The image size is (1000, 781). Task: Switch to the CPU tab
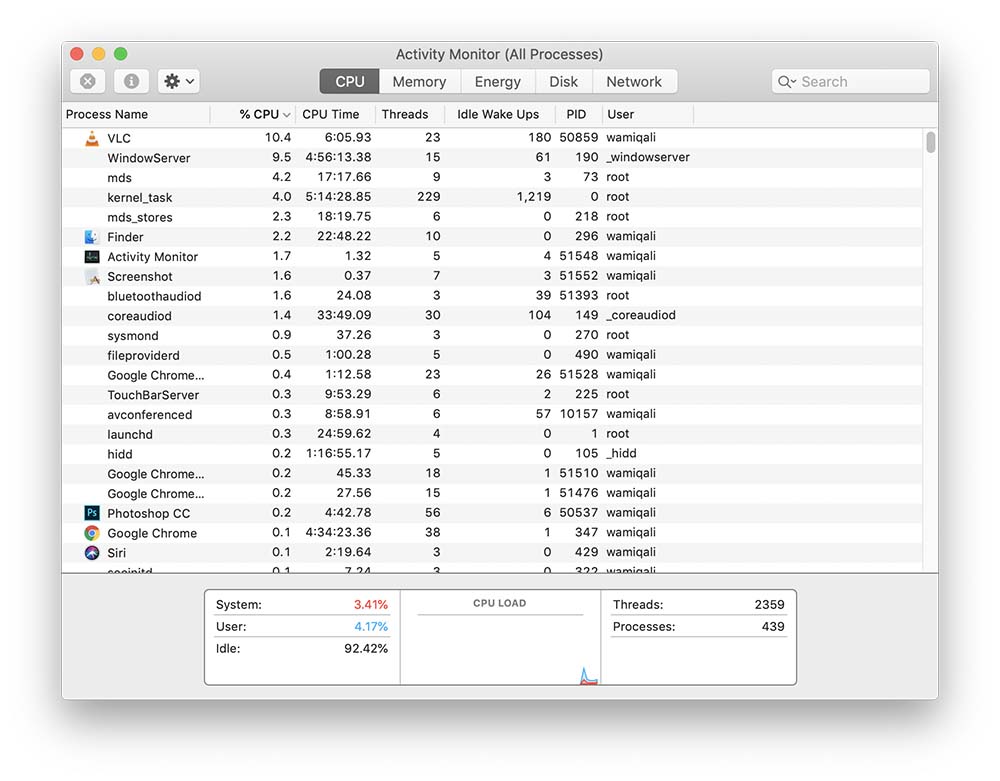(x=349, y=82)
